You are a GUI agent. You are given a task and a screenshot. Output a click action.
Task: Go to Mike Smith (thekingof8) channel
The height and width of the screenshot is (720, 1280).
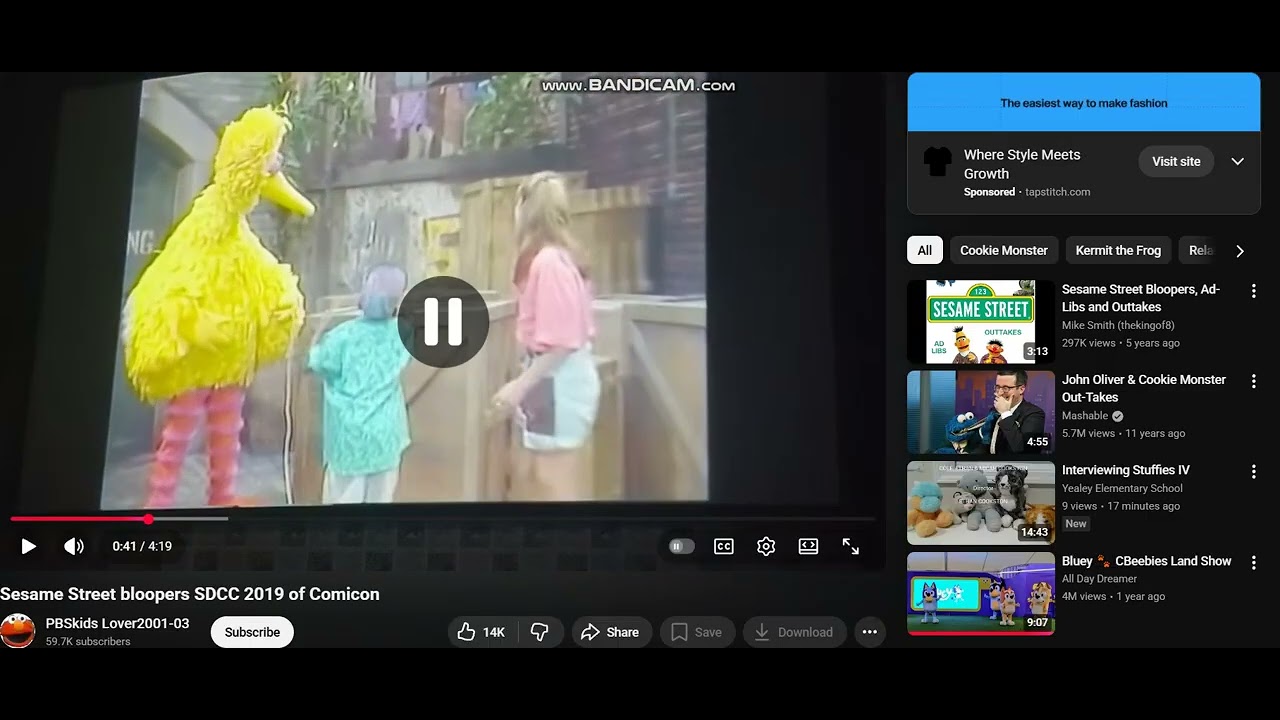(x=1118, y=326)
